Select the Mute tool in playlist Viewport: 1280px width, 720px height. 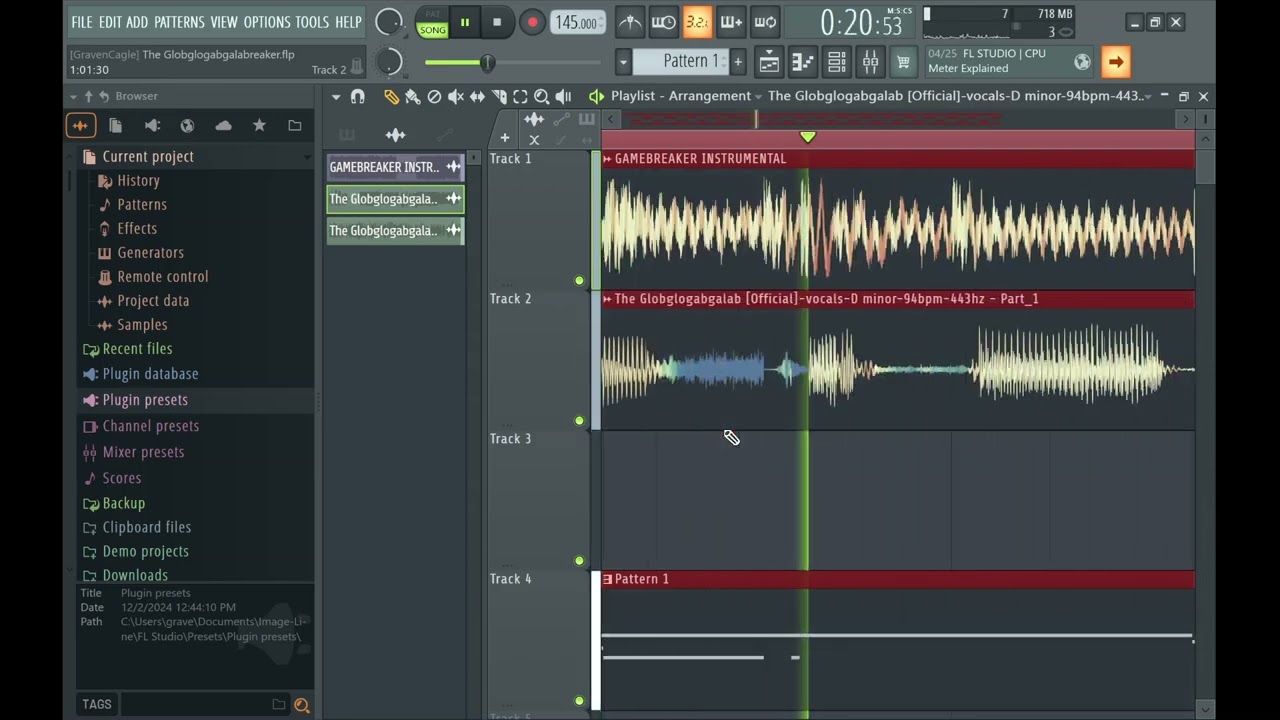pos(455,97)
